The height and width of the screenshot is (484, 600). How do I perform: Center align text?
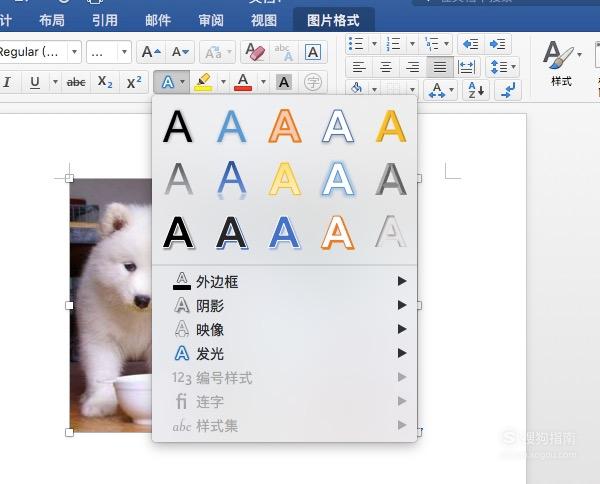tap(386, 67)
